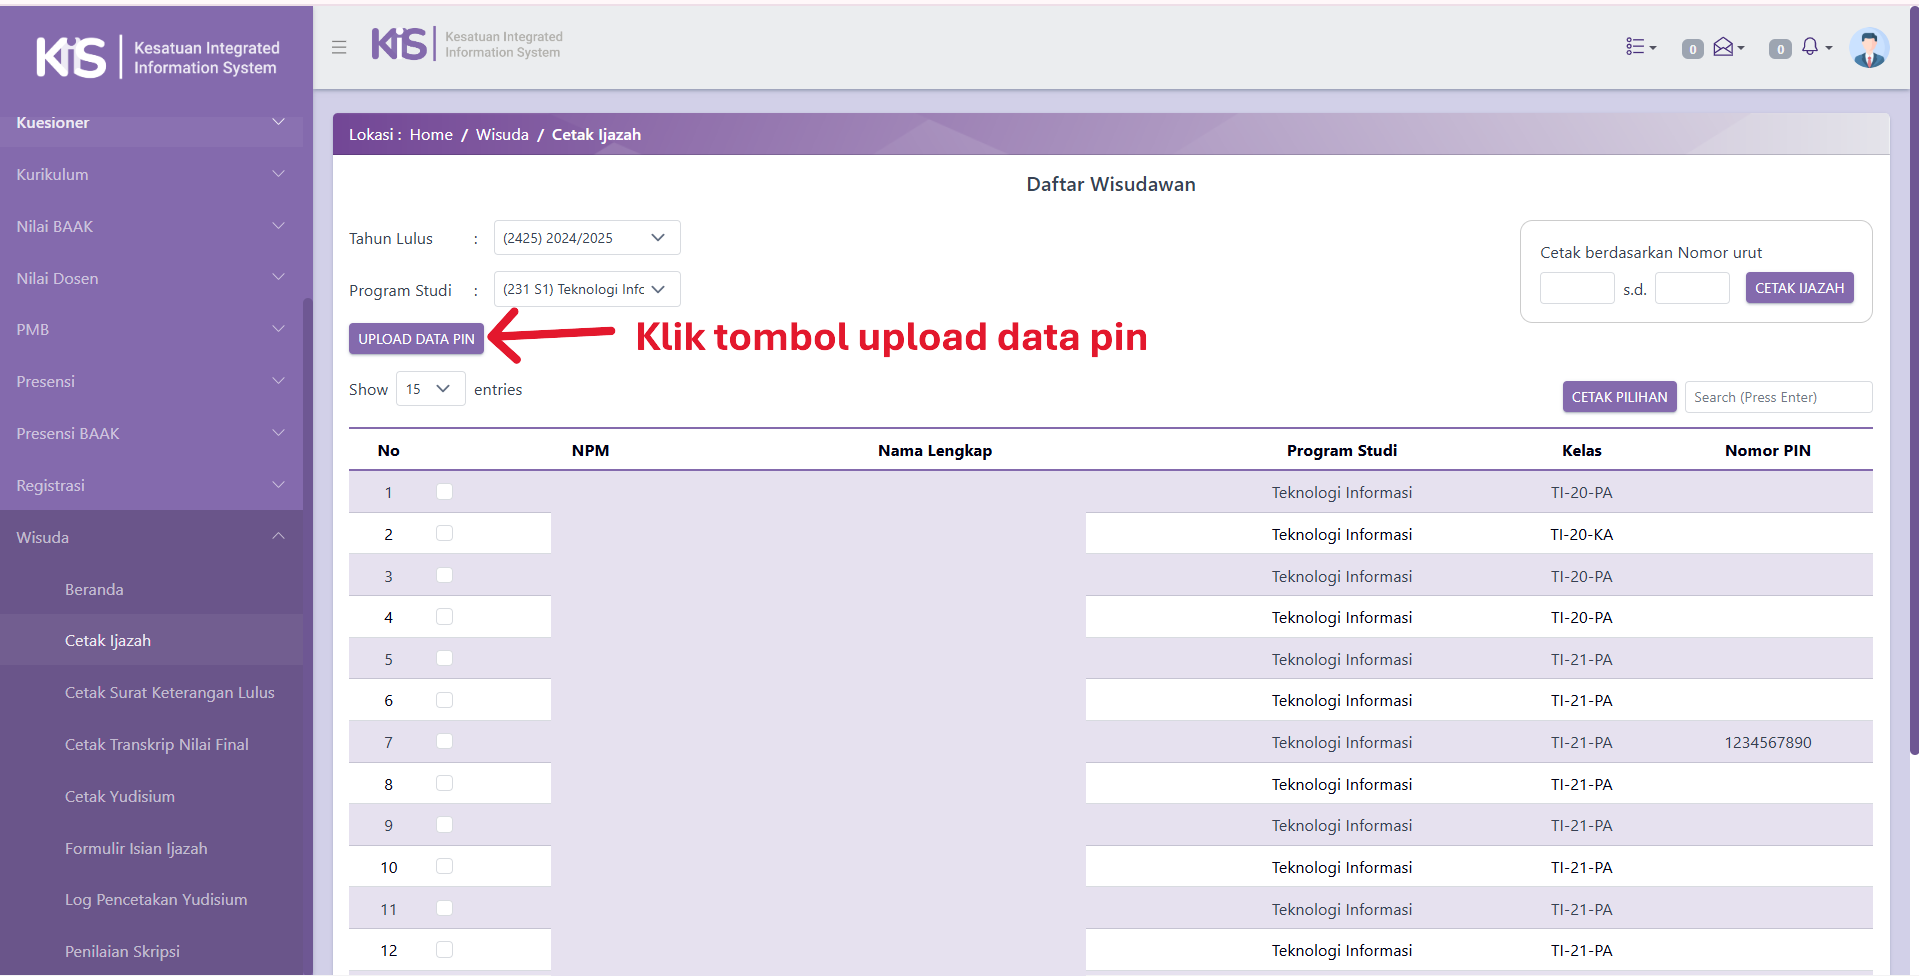Open the Tahun Lulus dropdown
1919x976 pixels.
click(586, 238)
